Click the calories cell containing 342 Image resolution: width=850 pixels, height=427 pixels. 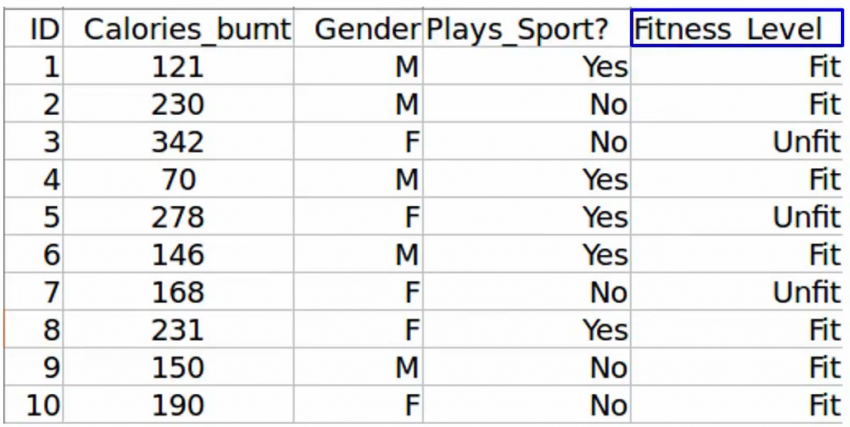(x=179, y=142)
